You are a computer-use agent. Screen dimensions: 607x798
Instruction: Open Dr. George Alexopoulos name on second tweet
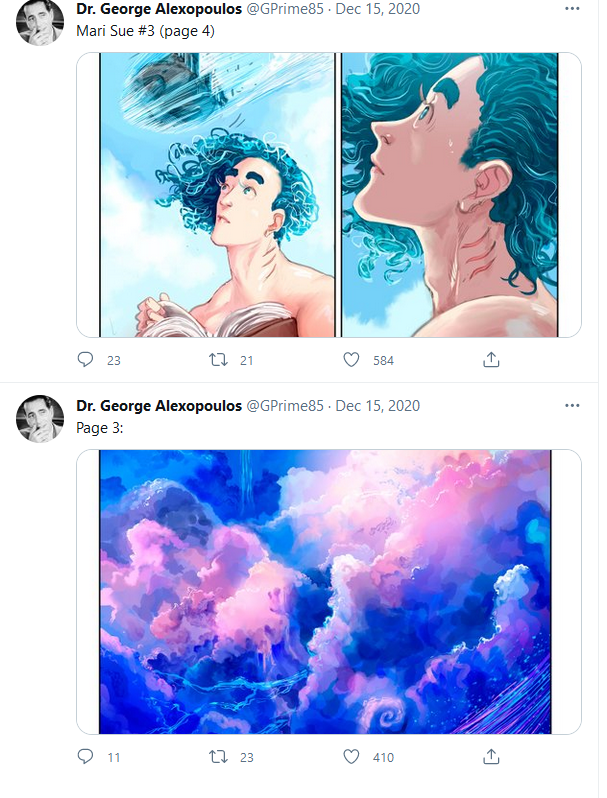pyautogui.click(x=159, y=406)
